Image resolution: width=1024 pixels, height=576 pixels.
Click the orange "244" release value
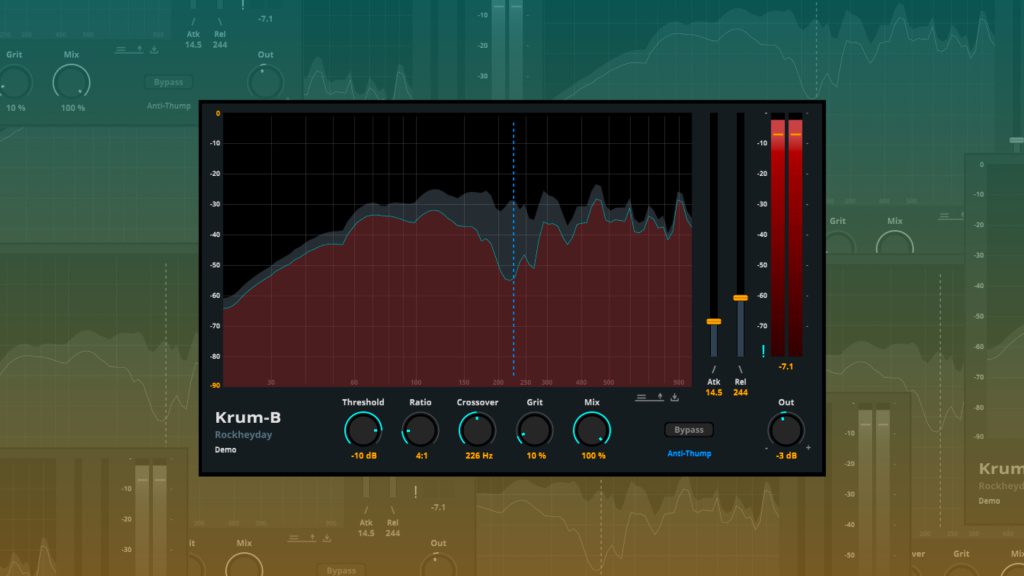(x=740, y=392)
